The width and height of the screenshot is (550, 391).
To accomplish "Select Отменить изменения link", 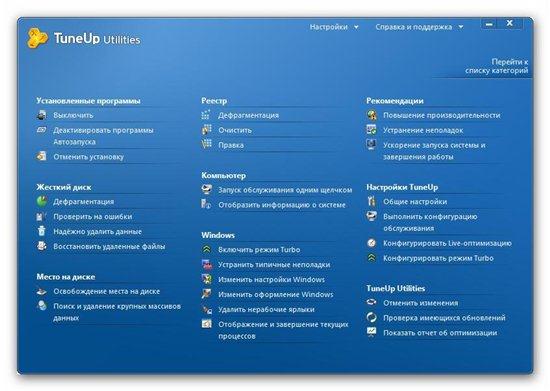I will (421, 303).
